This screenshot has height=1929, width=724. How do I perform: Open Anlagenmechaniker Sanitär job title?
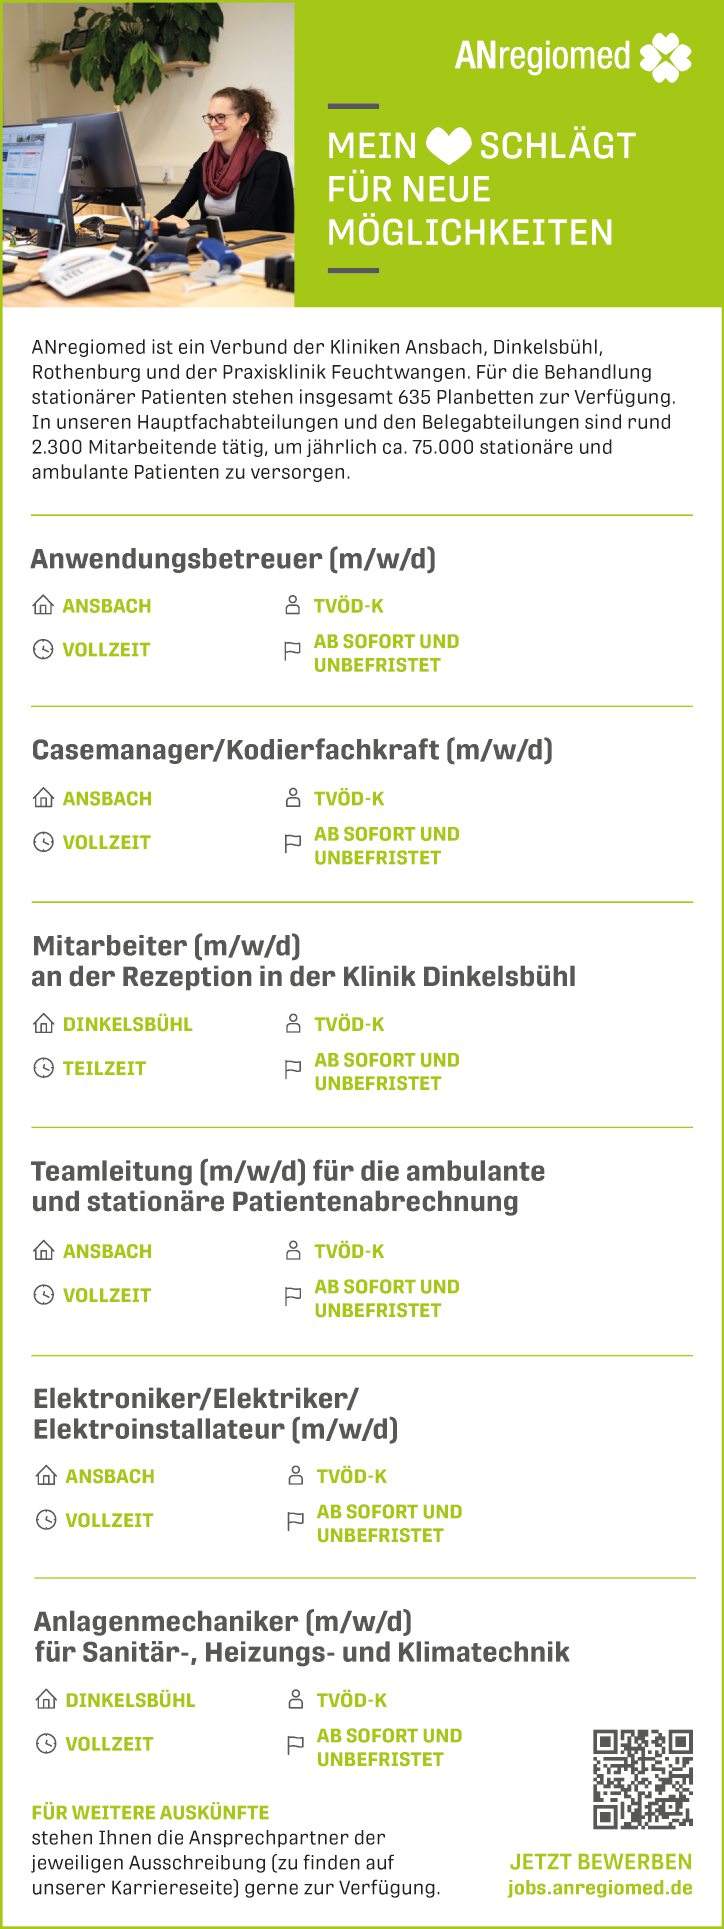[301, 1636]
